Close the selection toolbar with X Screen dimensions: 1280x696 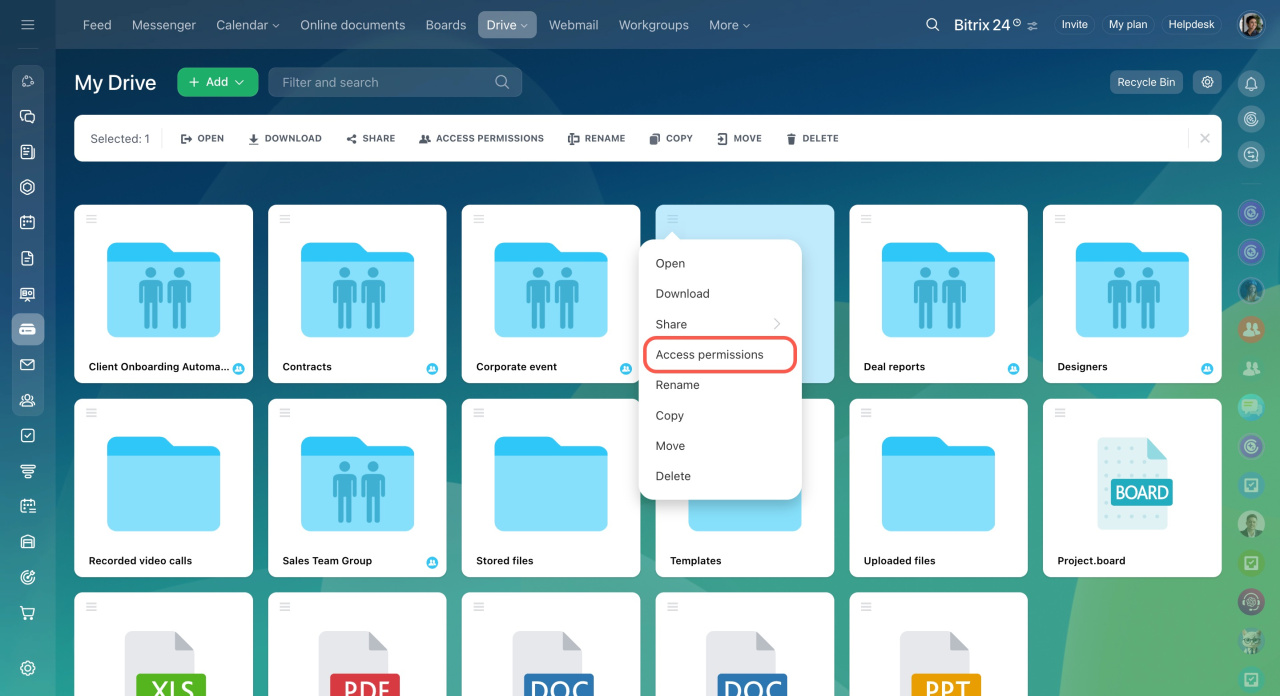(1204, 138)
